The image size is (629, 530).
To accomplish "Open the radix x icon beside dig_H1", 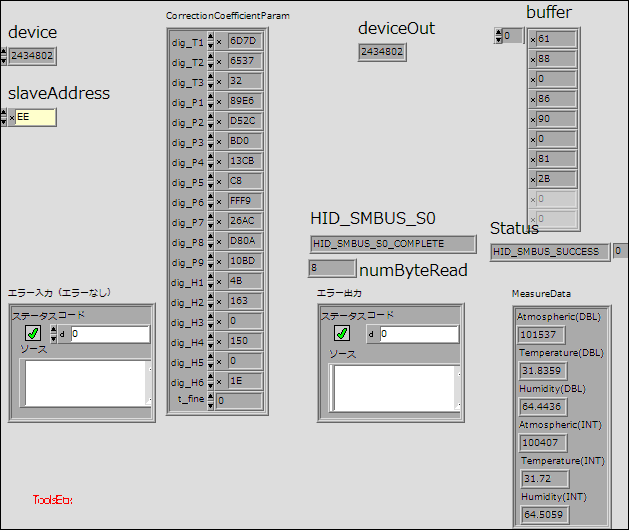I will point(219,282).
